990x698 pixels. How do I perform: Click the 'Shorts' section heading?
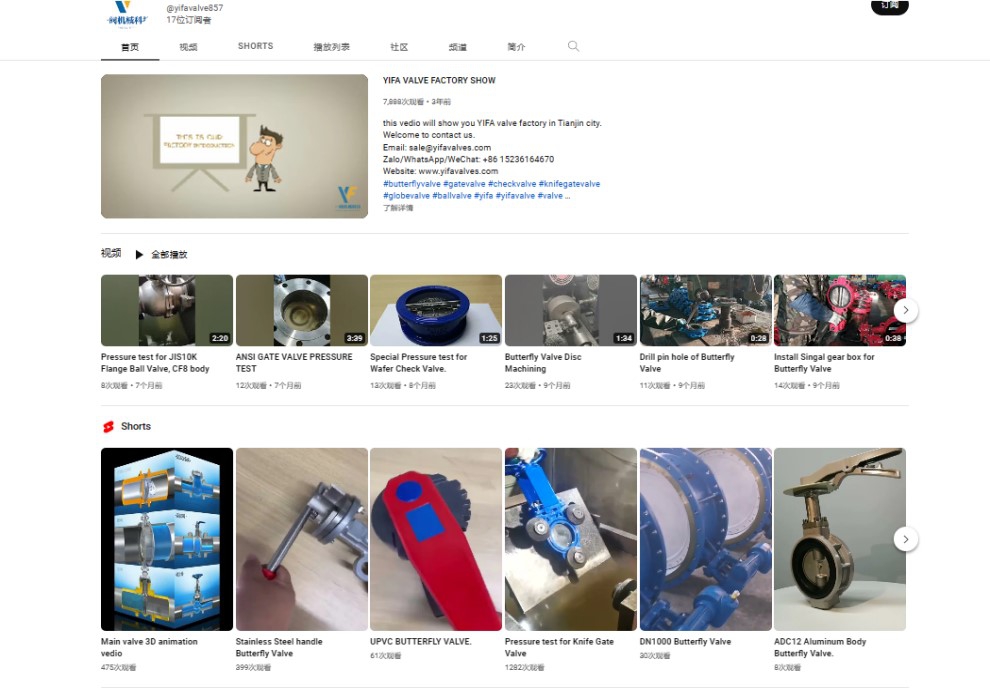[136, 427]
